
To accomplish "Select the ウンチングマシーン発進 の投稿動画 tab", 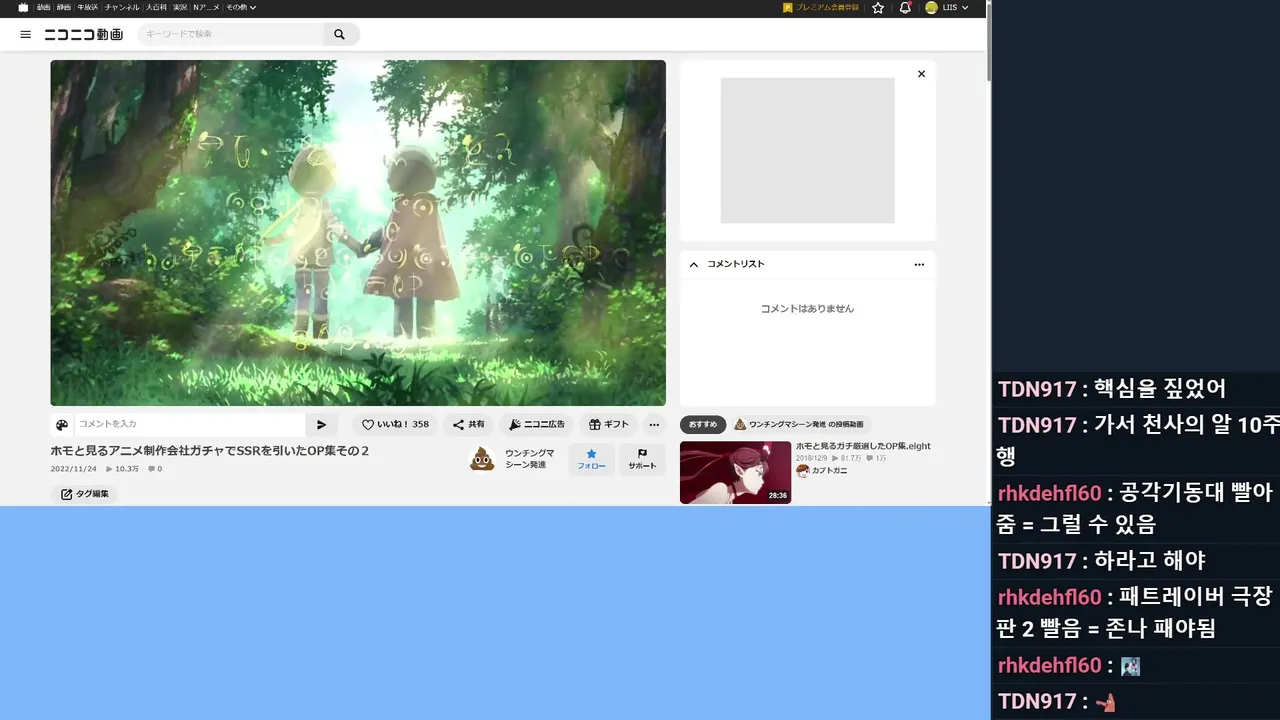I will [x=801, y=424].
